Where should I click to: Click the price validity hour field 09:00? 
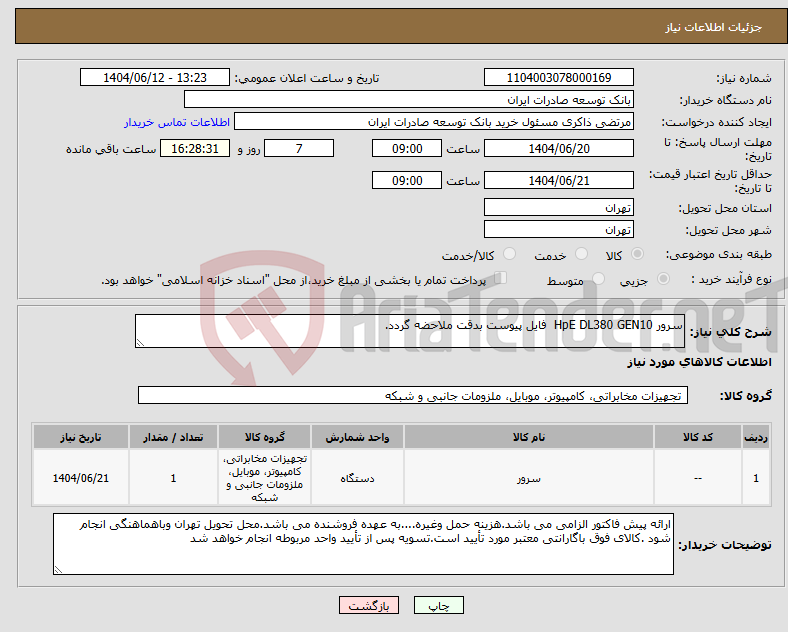[x=407, y=180]
